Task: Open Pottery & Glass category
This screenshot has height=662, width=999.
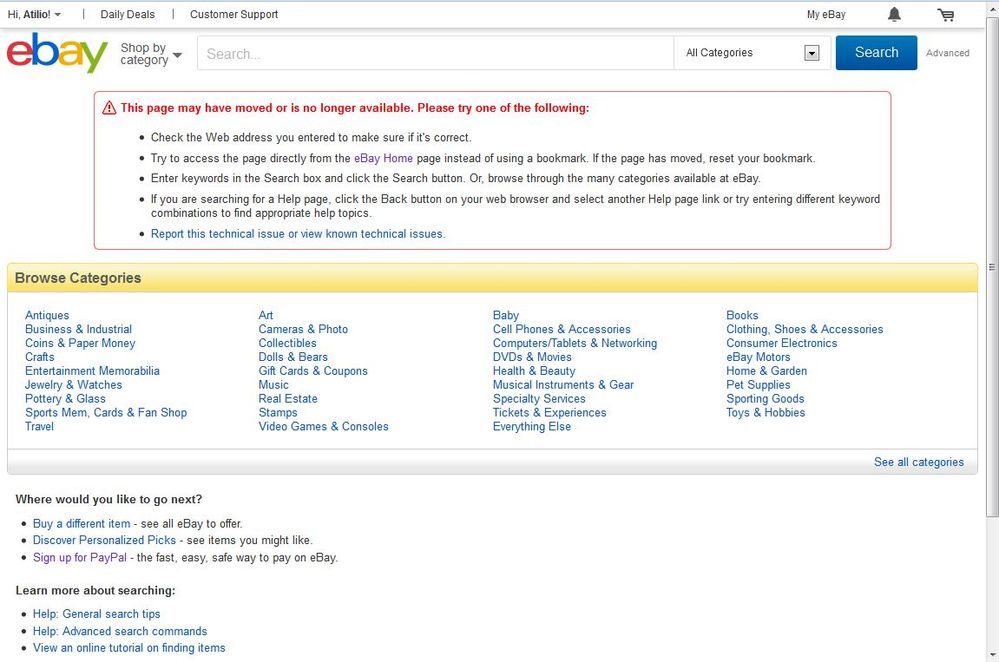Action: tap(65, 399)
